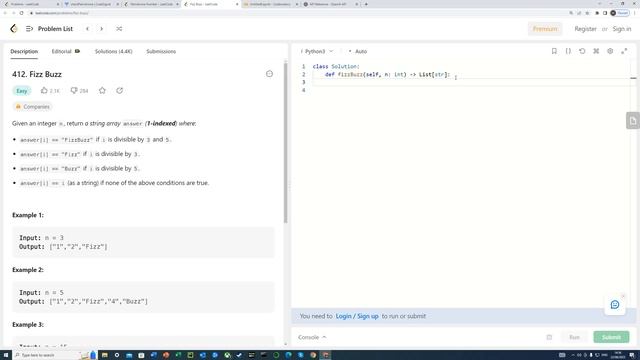Open the Solutions (4.4K) tab
The image size is (640, 360).
[113, 51]
